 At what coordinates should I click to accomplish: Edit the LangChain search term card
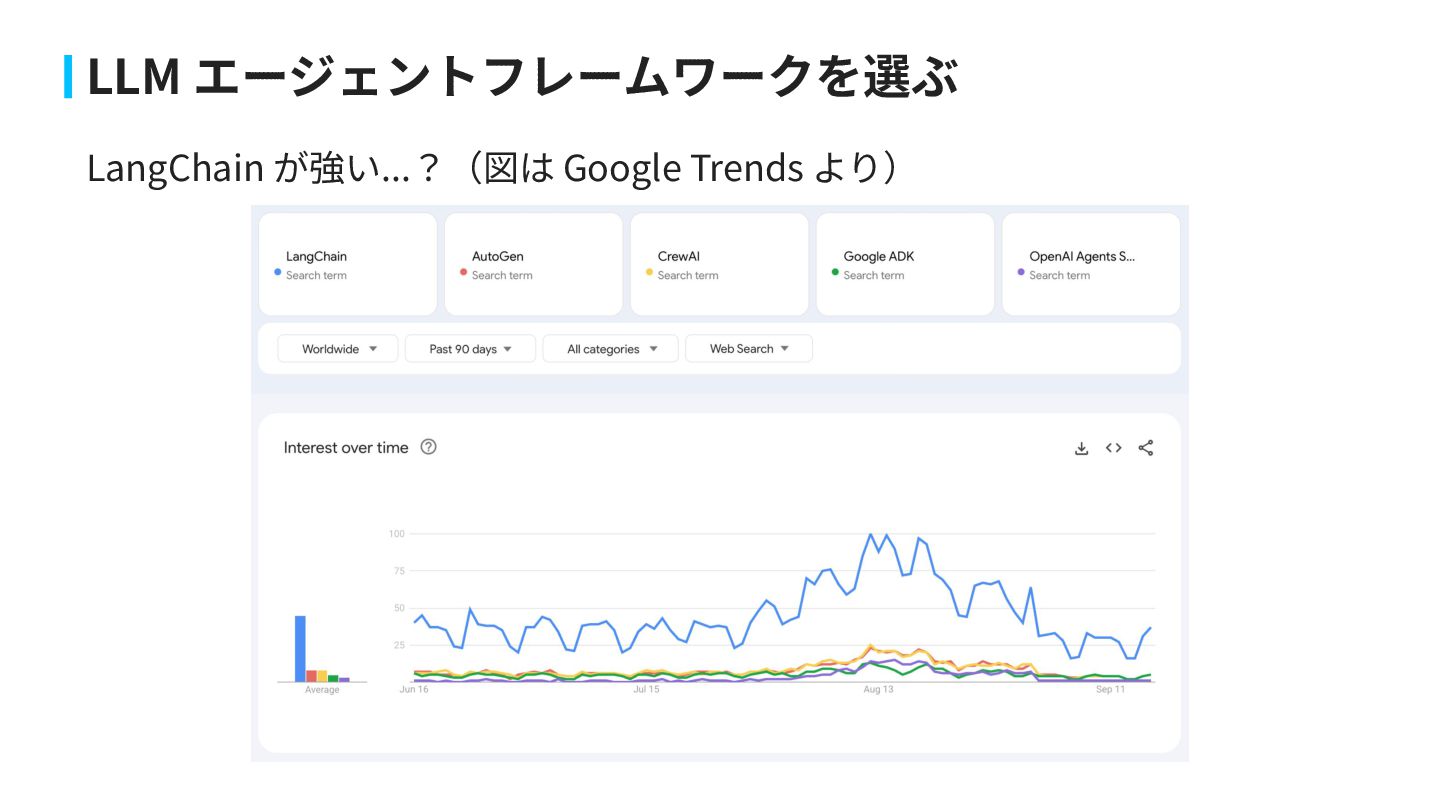[348, 264]
